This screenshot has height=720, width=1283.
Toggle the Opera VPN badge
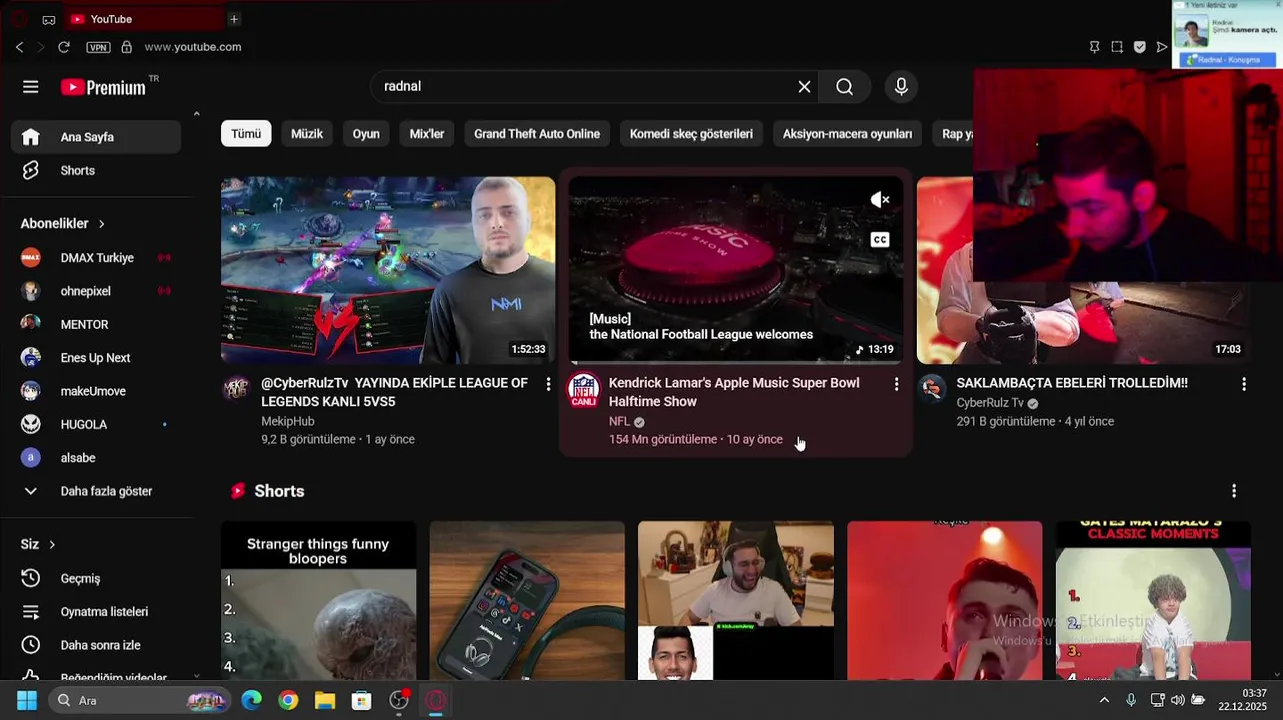click(x=98, y=47)
